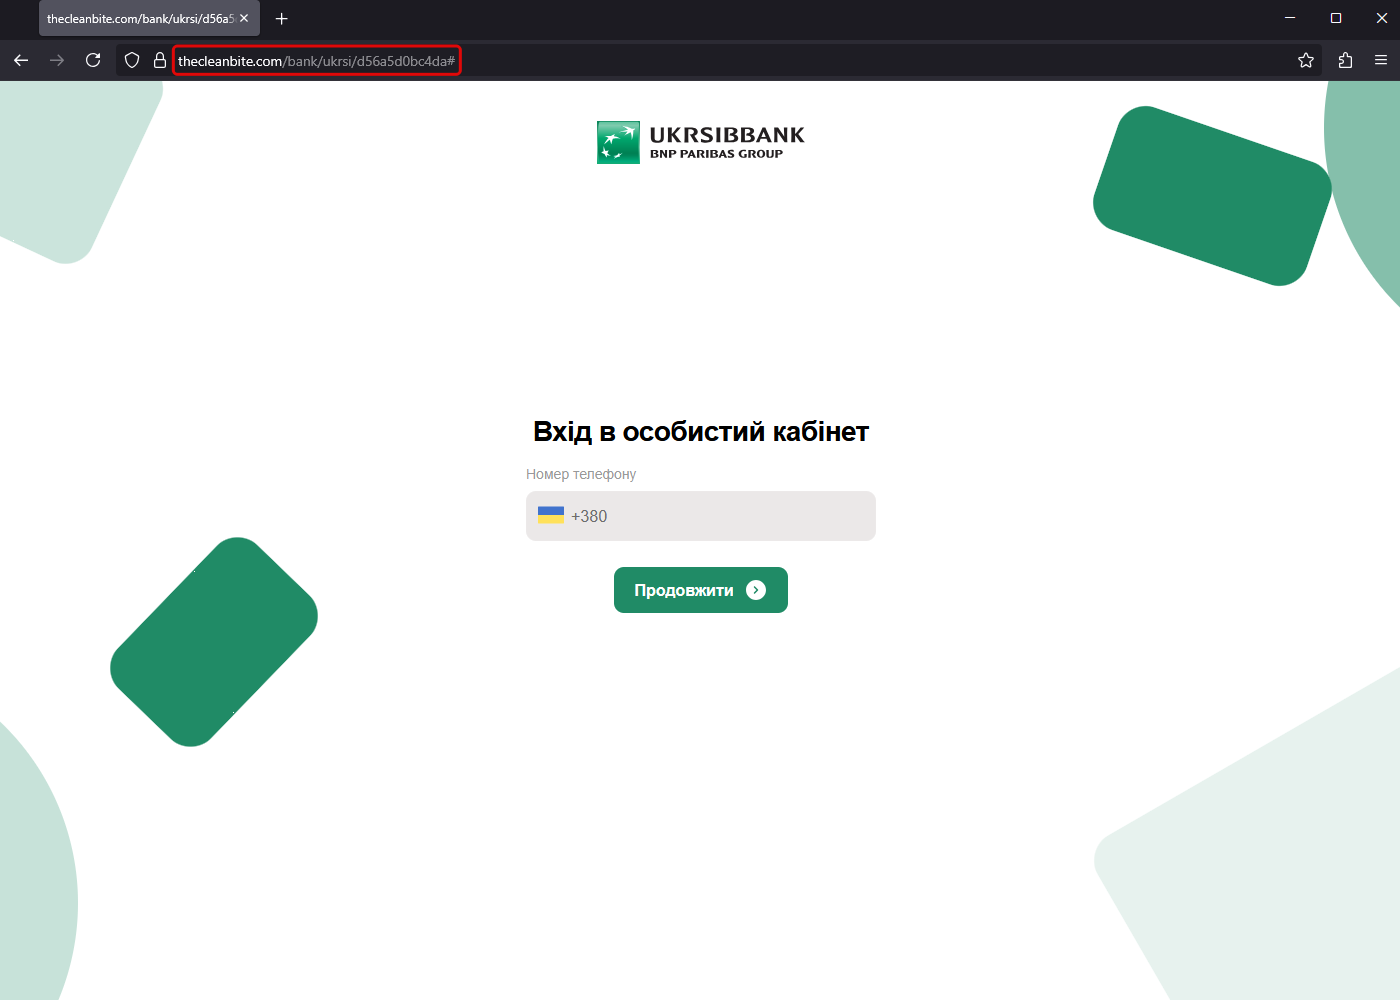Click the Номер телефону label
Image resolution: width=1400 pixels, height=1000 pixels.
pyautogui.click(x=581, y=474)
